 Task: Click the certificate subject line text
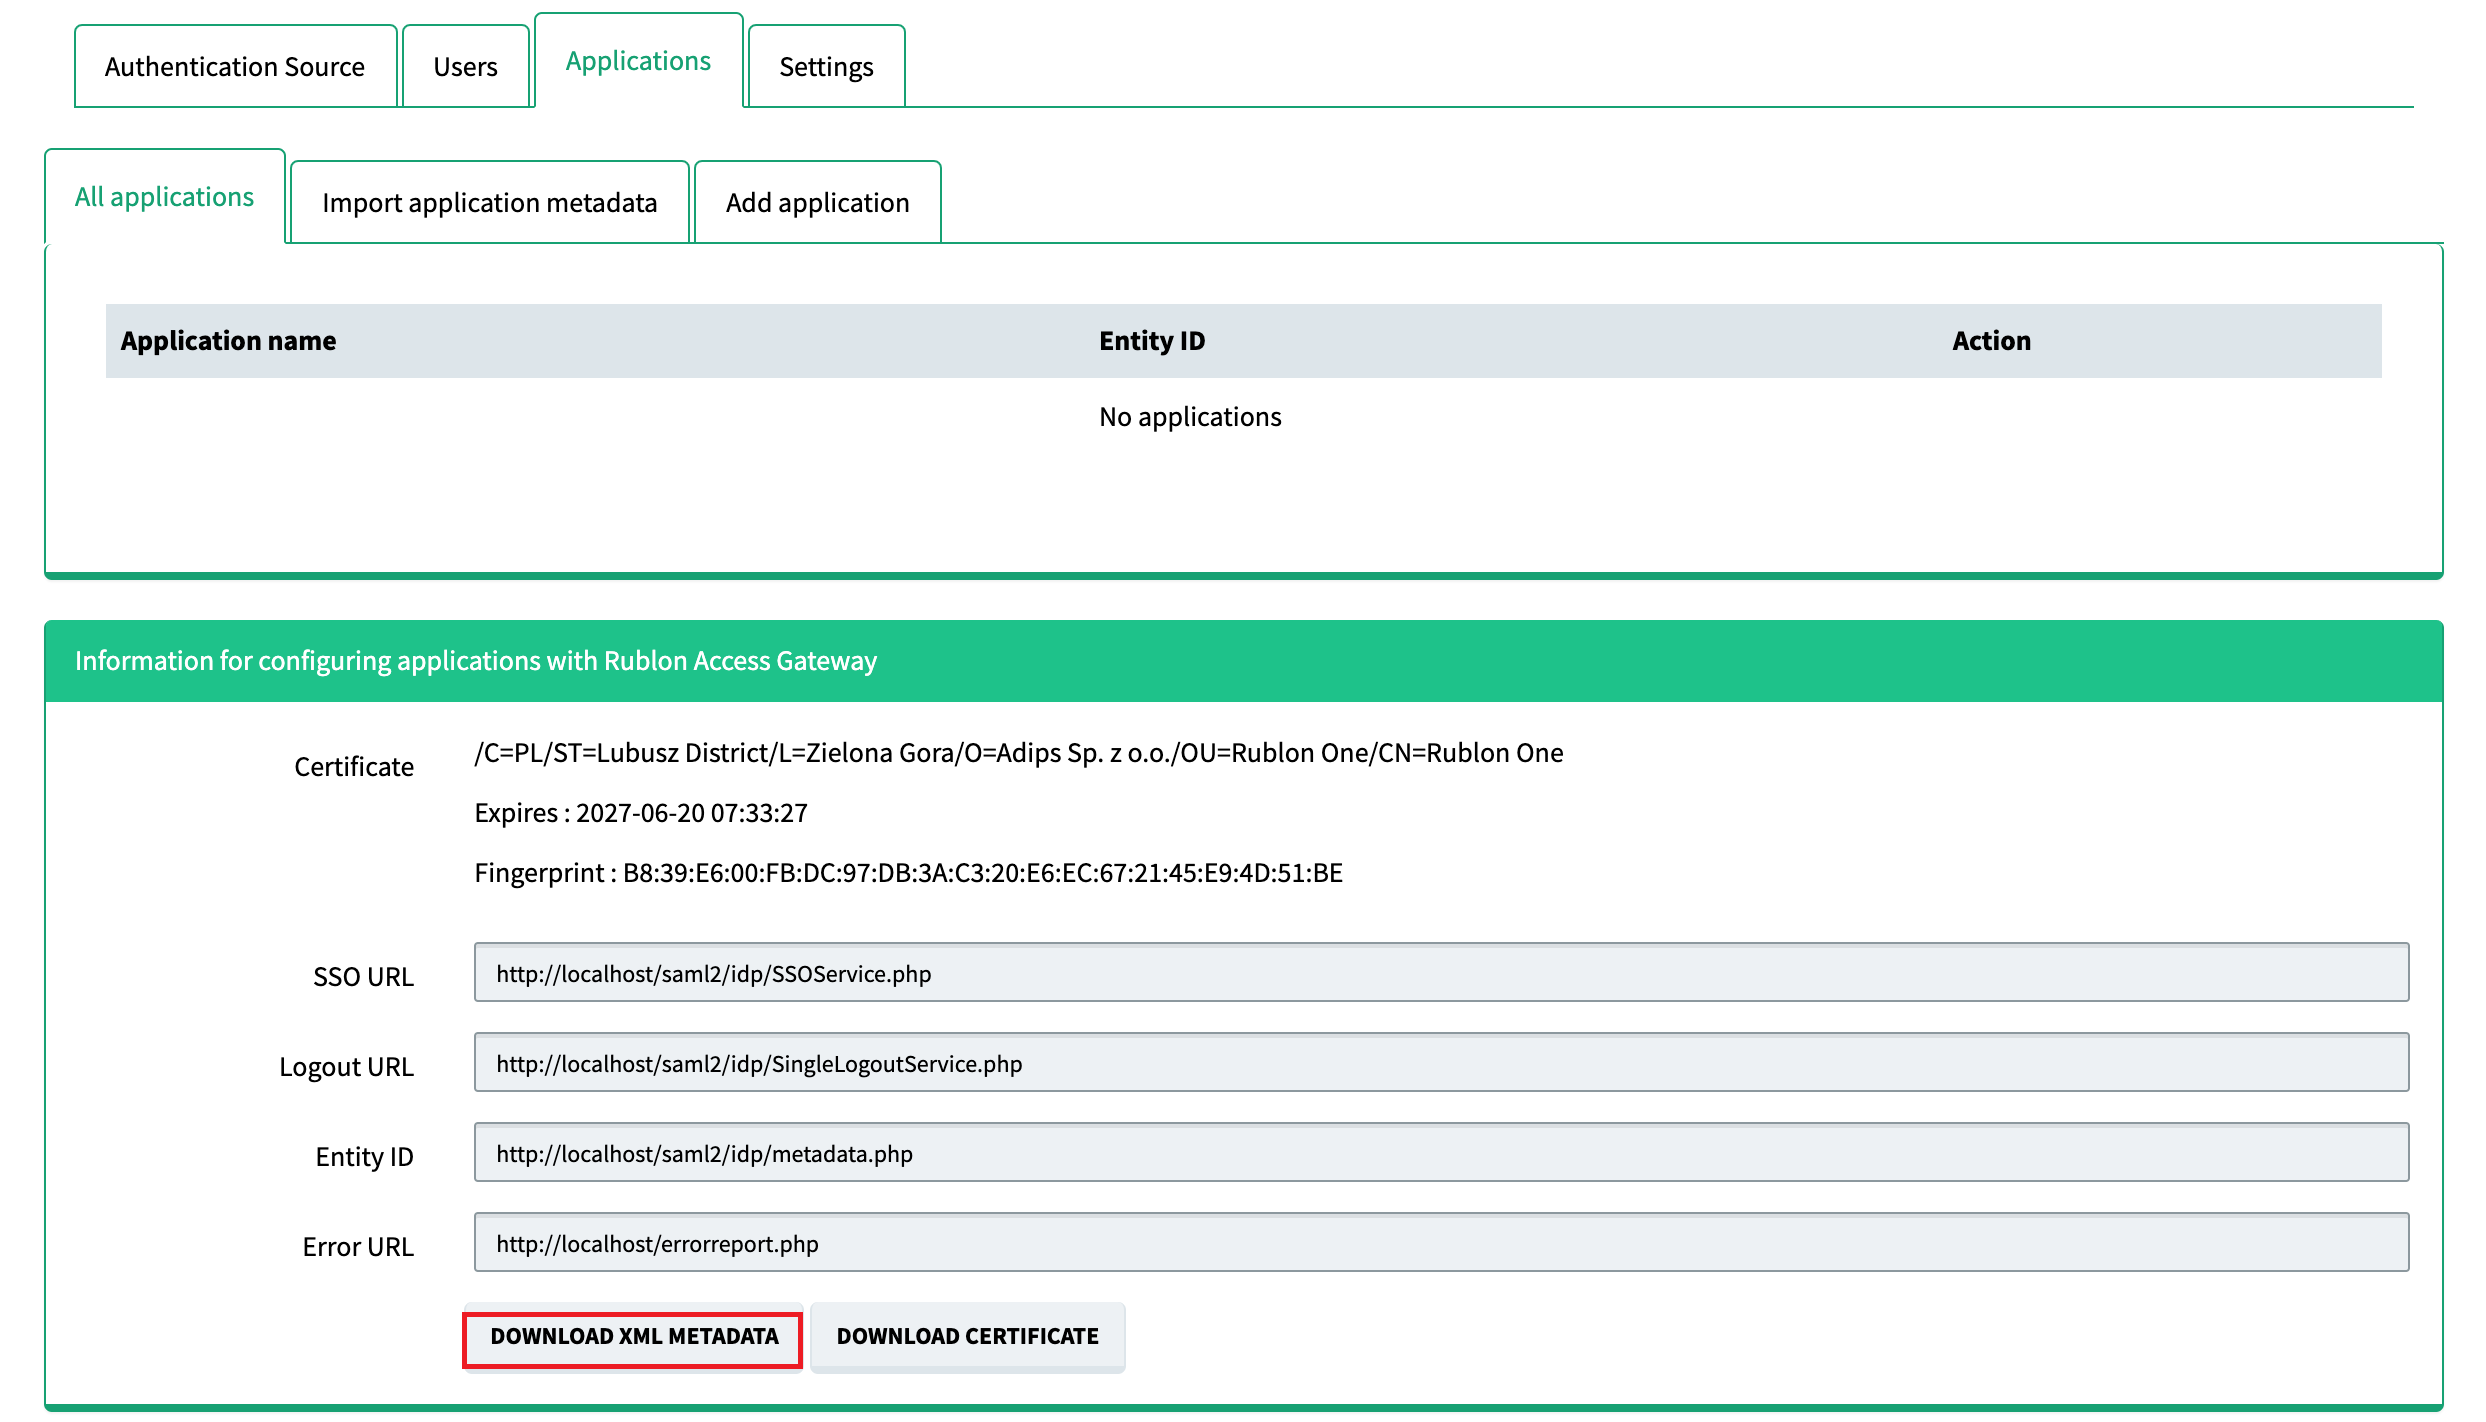(1018, 753)
